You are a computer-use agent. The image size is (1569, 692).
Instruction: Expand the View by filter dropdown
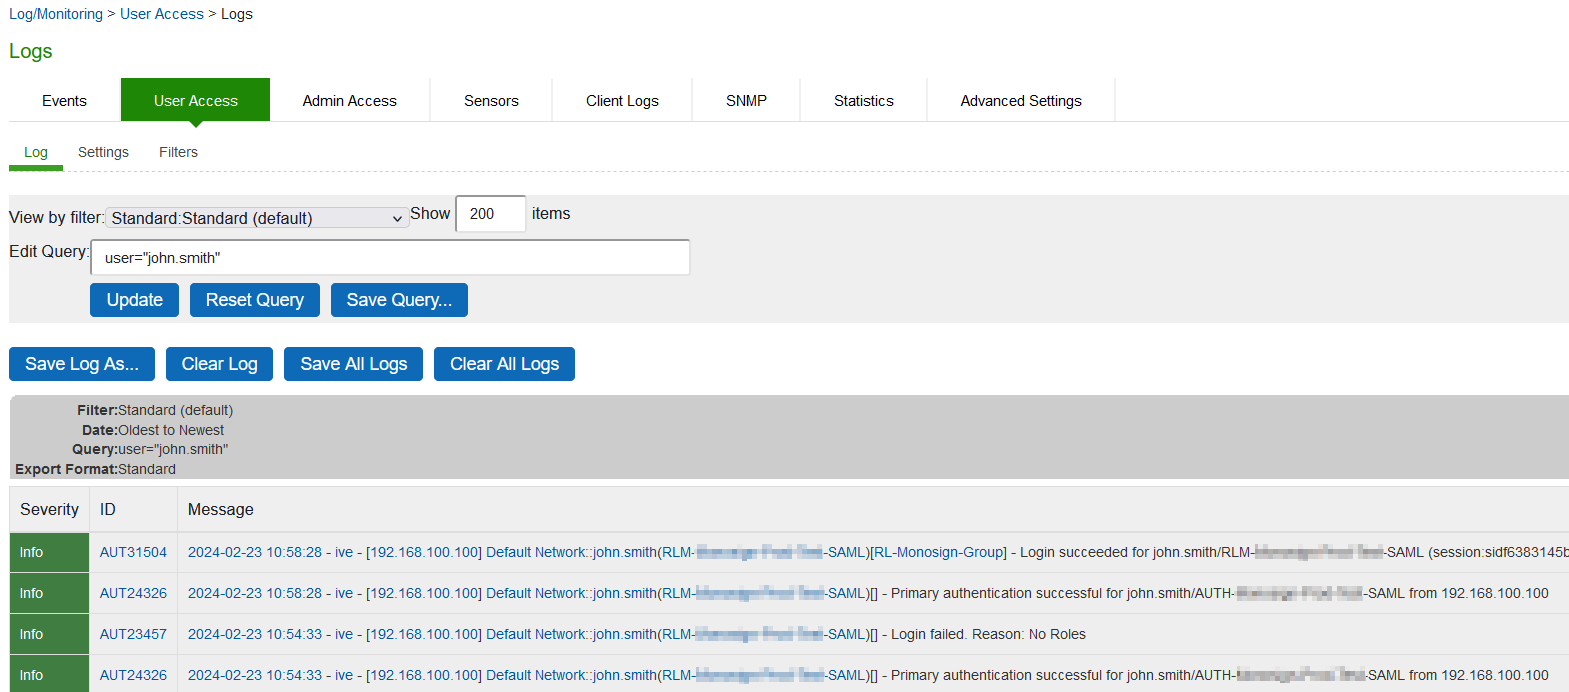pyautogui.click(x=257, y=218)
